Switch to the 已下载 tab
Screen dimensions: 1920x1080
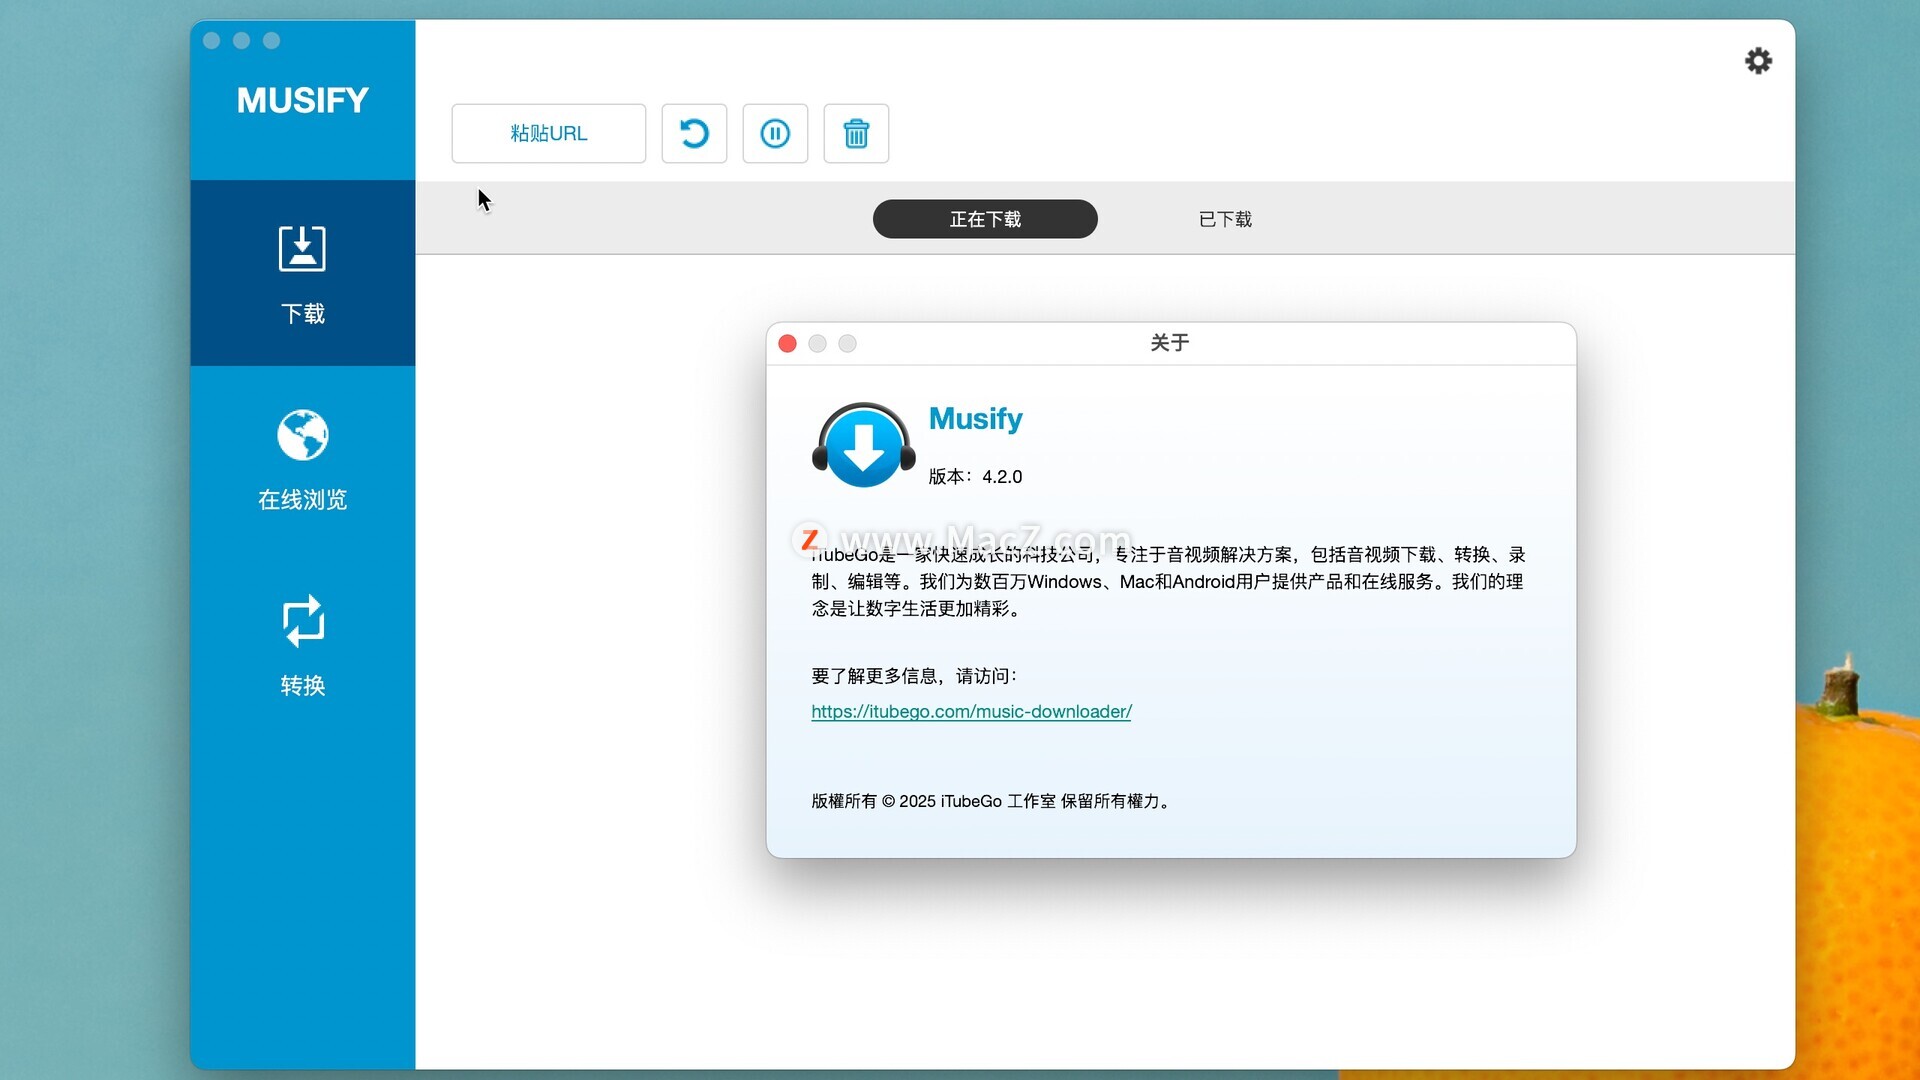(x=1225, y=219)
